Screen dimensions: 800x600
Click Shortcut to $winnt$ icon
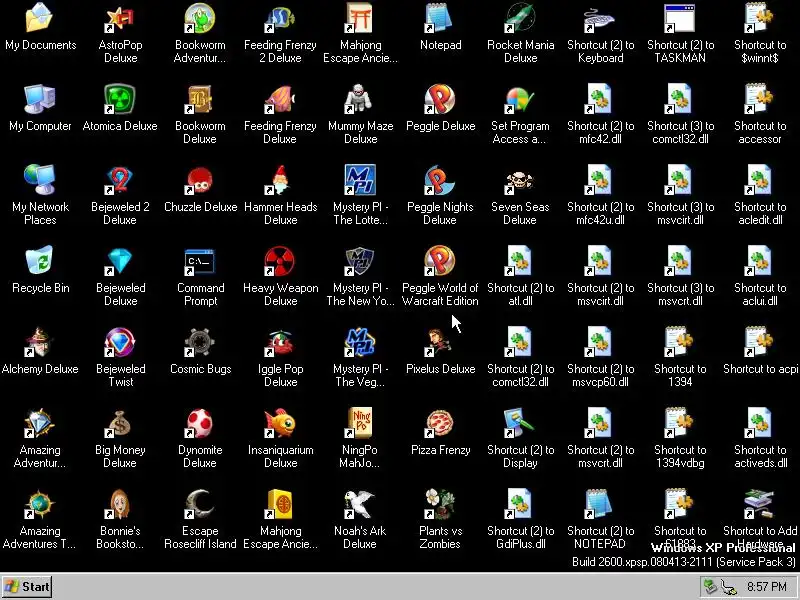point(760,18)
